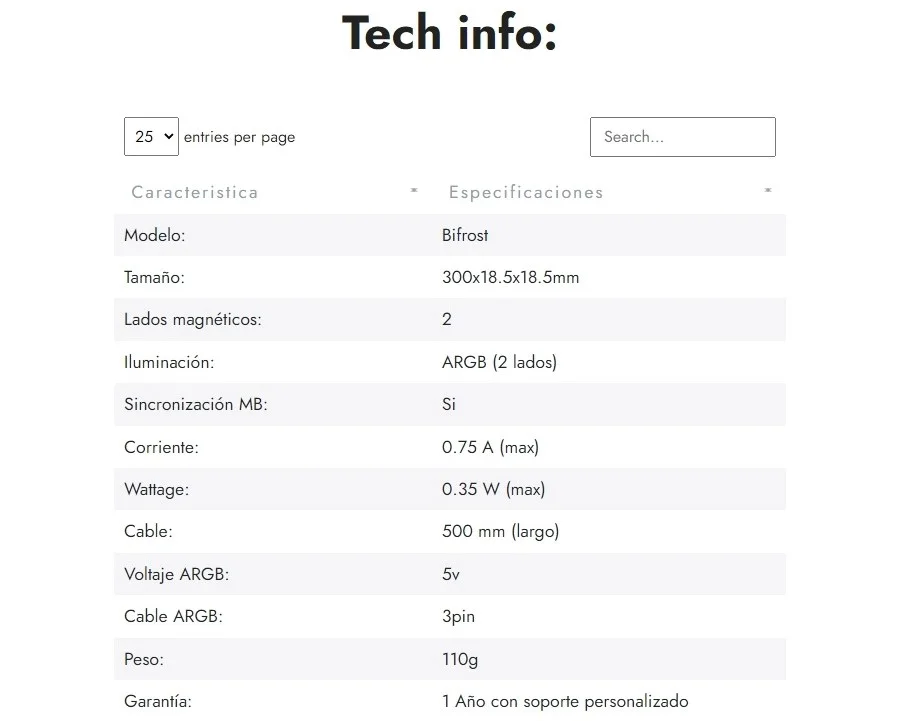Open the entries per page dropdown
Viewport: 900px width, 721px height.
click(151, 137)
